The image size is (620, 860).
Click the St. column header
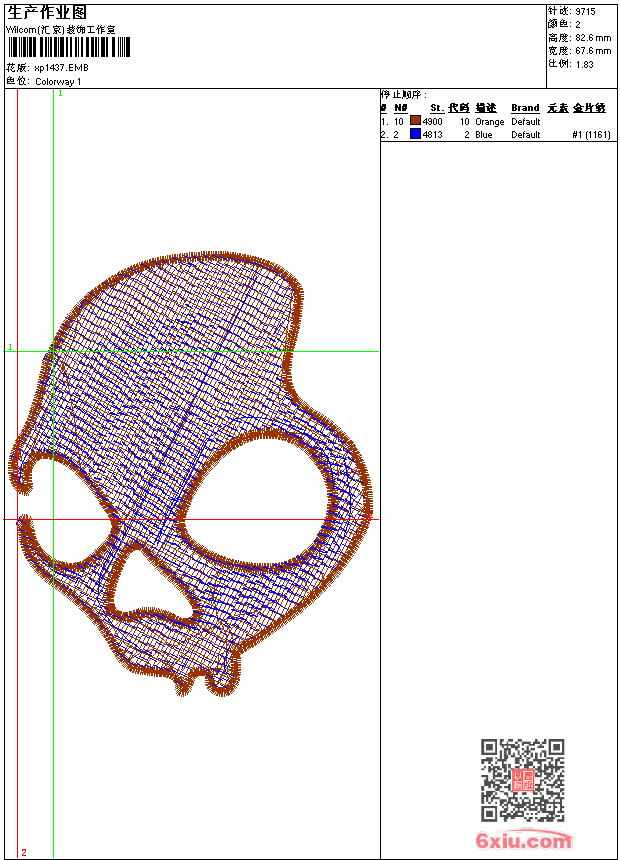(436, 108)
